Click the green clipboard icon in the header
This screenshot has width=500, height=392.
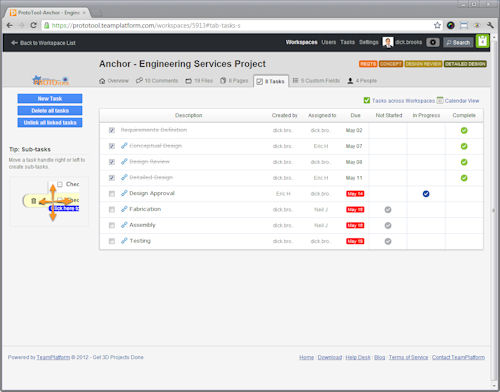482,41
